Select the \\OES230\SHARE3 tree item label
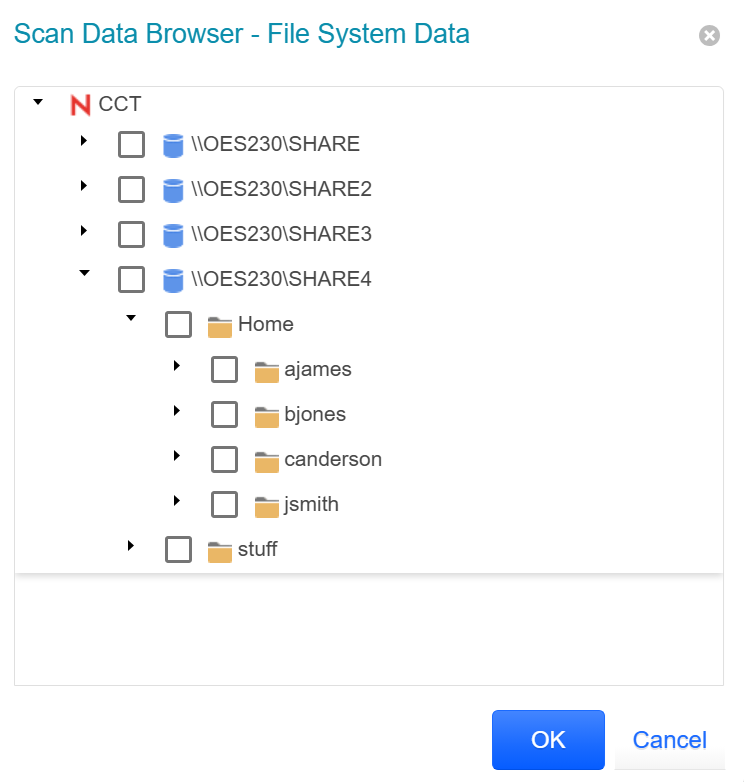The image size is (744, 782). point(281,234)
